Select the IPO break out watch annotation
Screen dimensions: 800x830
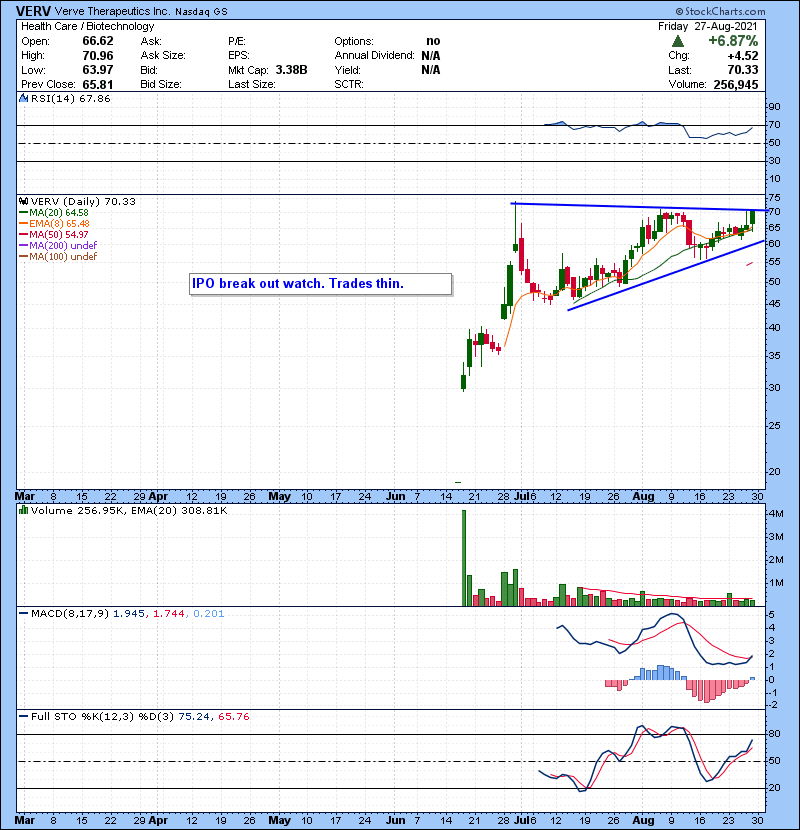[297, 284]
